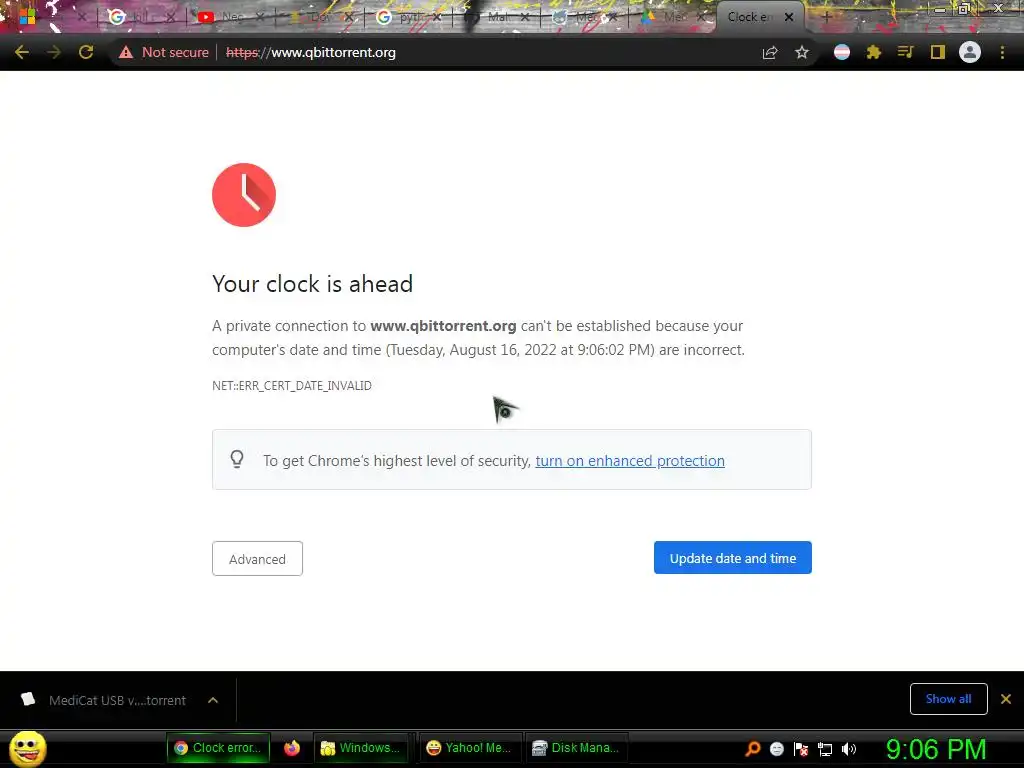Toggle the Chrome side panel

coord(938,52)
